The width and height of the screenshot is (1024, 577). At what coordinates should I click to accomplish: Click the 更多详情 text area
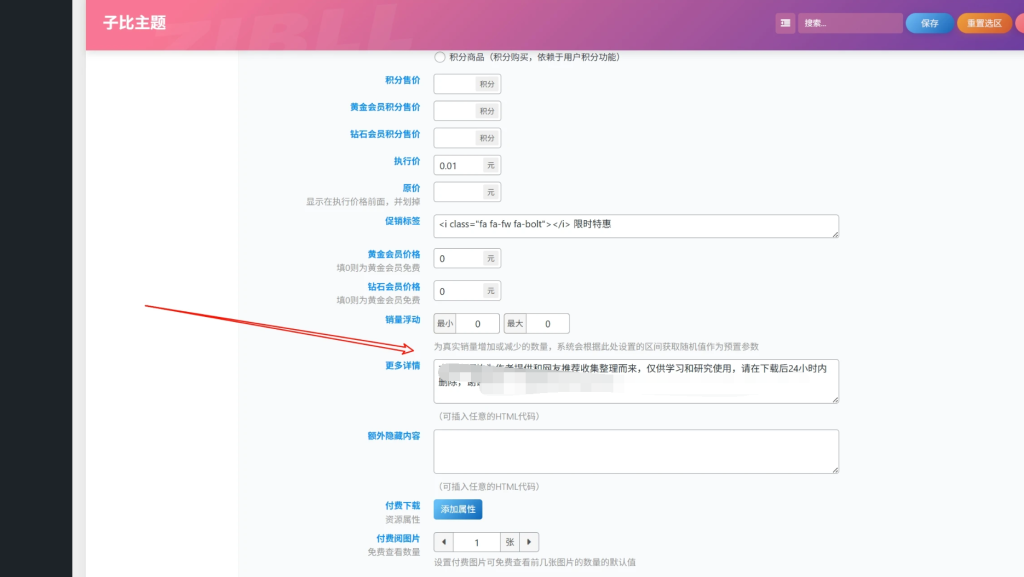[636, 381]
